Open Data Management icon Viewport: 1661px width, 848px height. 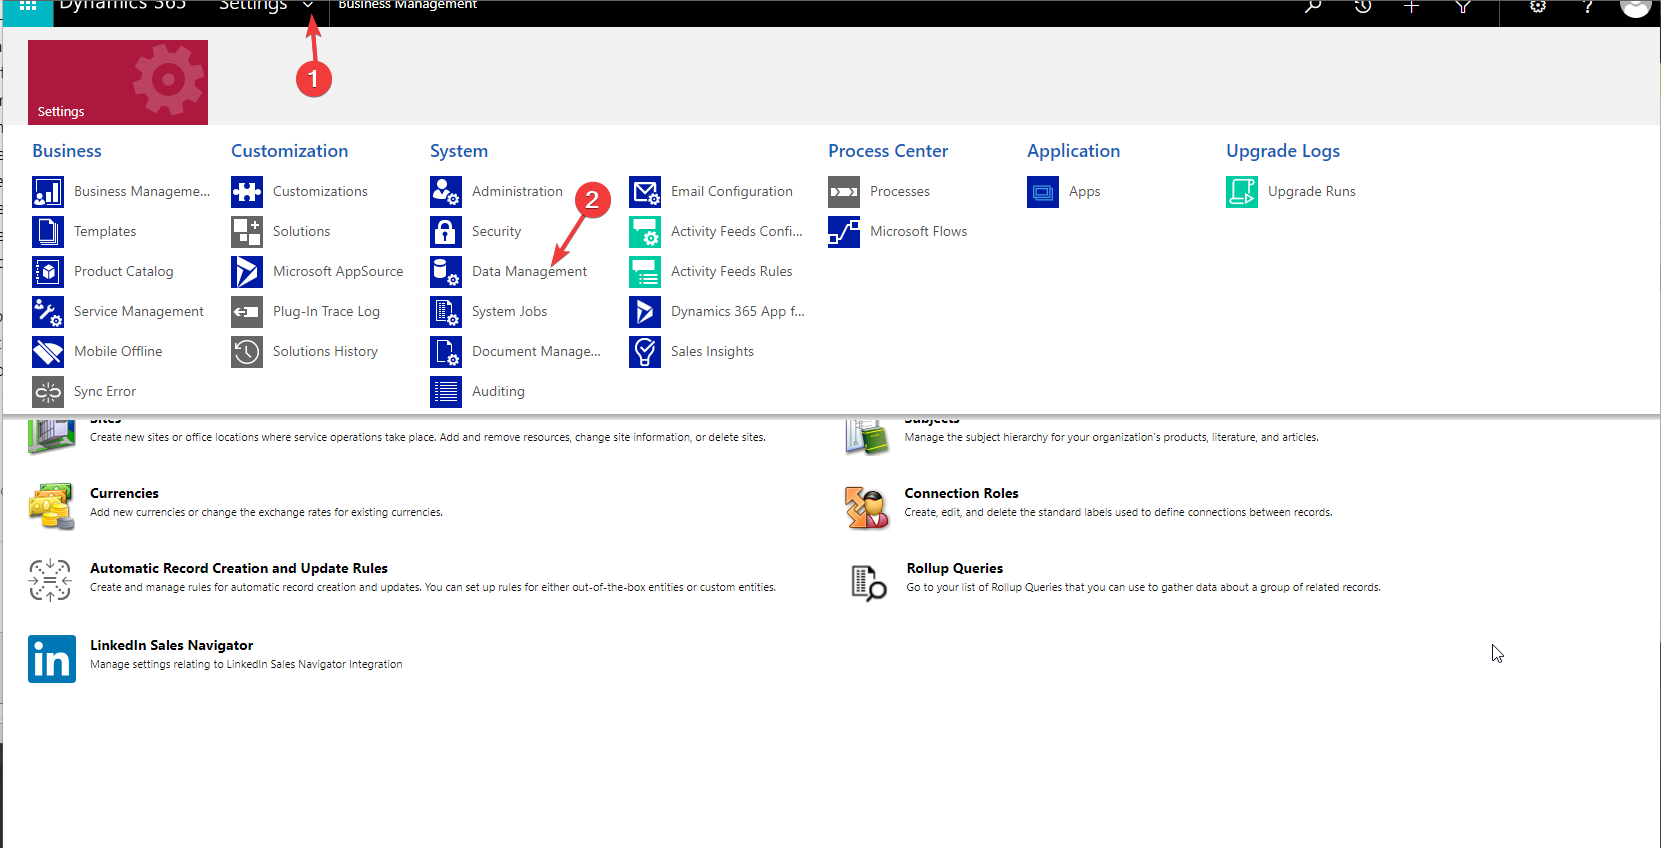tap(446, 271)
